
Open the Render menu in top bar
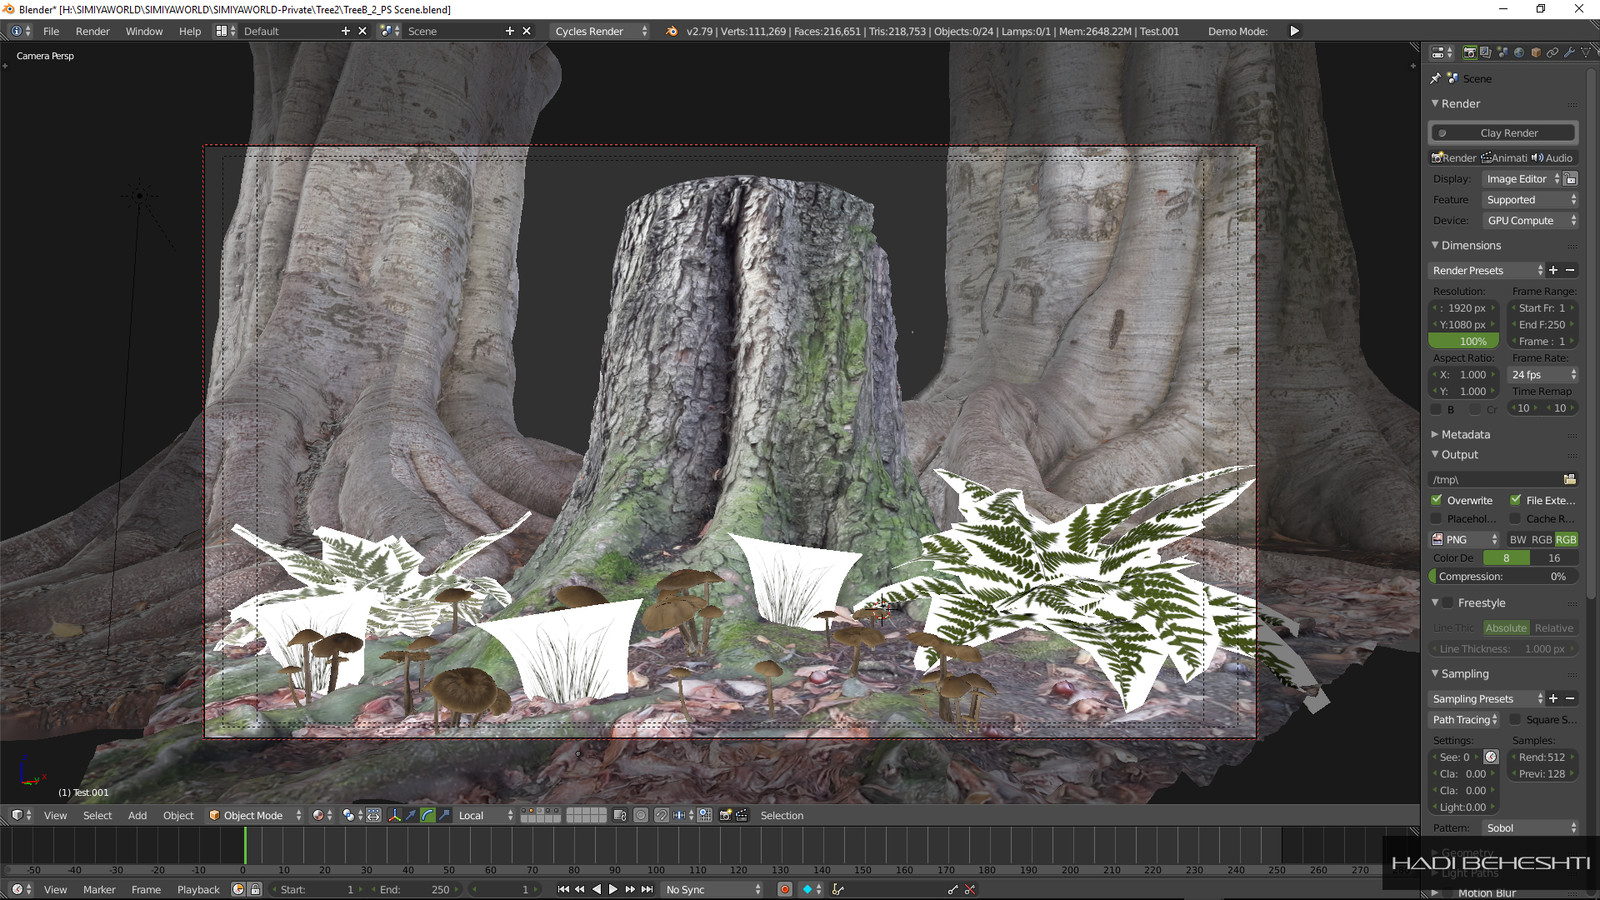coord(92,31)
